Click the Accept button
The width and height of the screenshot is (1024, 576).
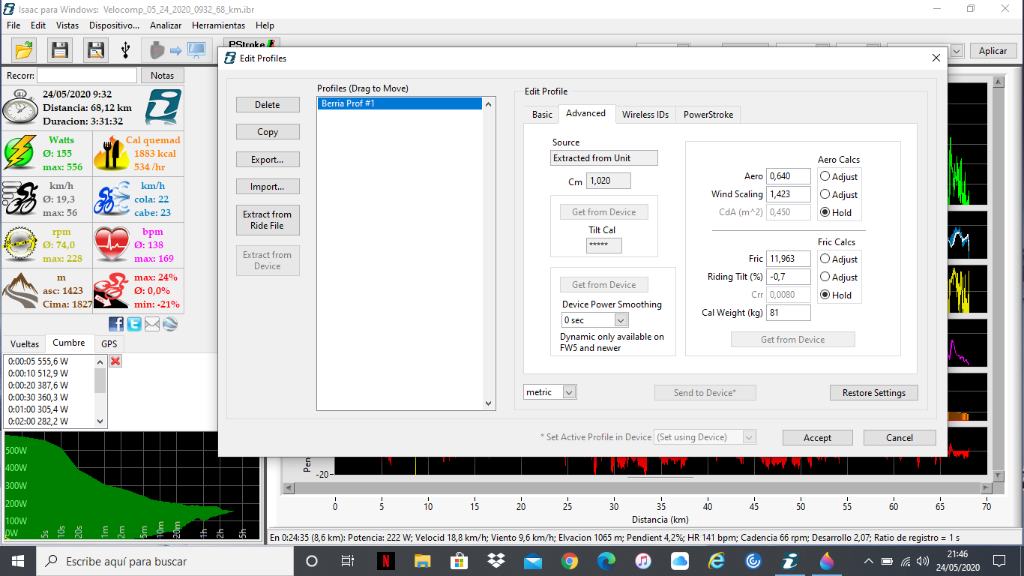(817, 438)
